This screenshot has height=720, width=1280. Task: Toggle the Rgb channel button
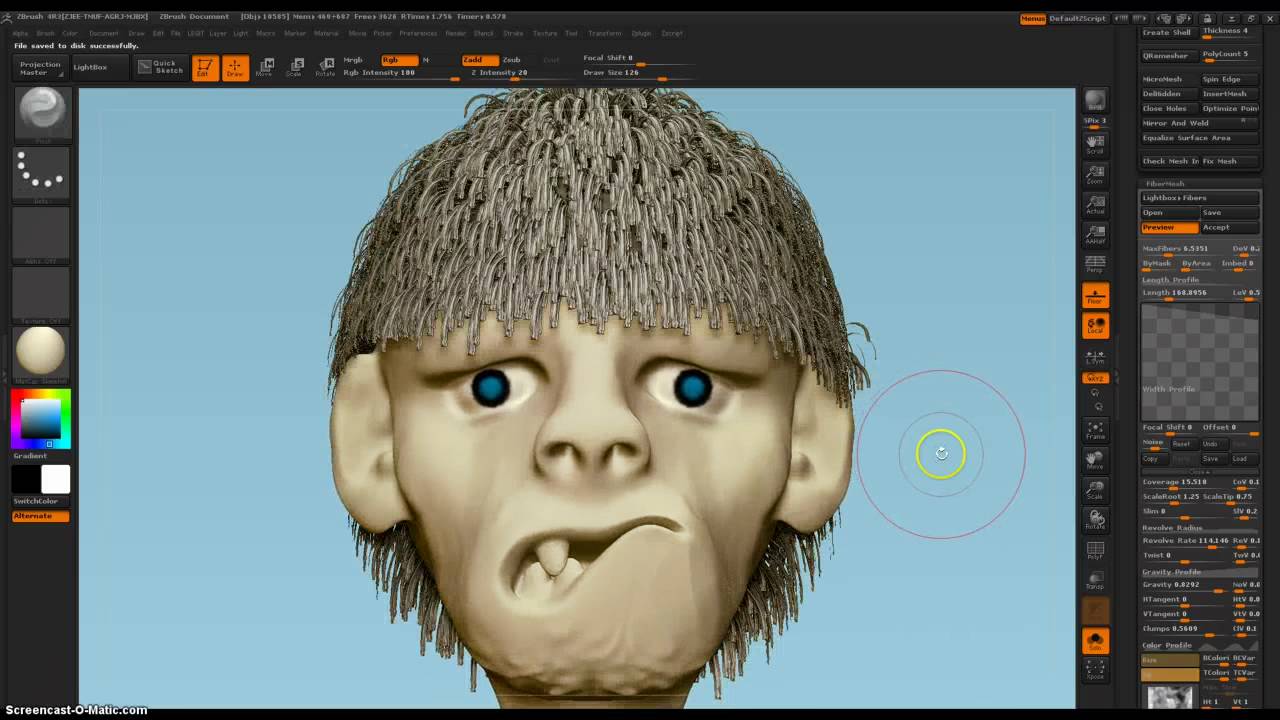click(399, 60)
